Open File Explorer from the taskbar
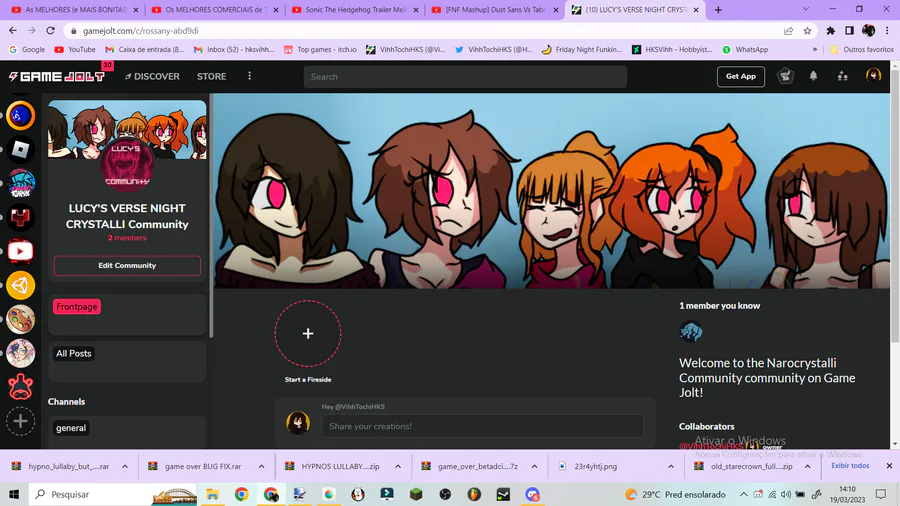 point(212,494)
